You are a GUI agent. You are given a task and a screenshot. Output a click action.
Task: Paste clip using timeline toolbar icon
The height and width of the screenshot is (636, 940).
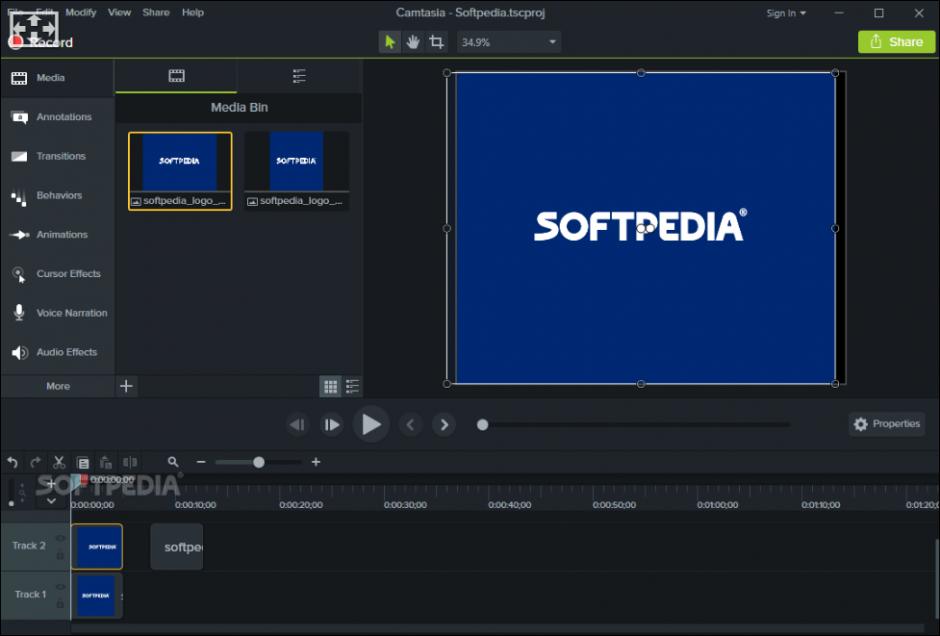pyautogui.click(x=106, y=462)
